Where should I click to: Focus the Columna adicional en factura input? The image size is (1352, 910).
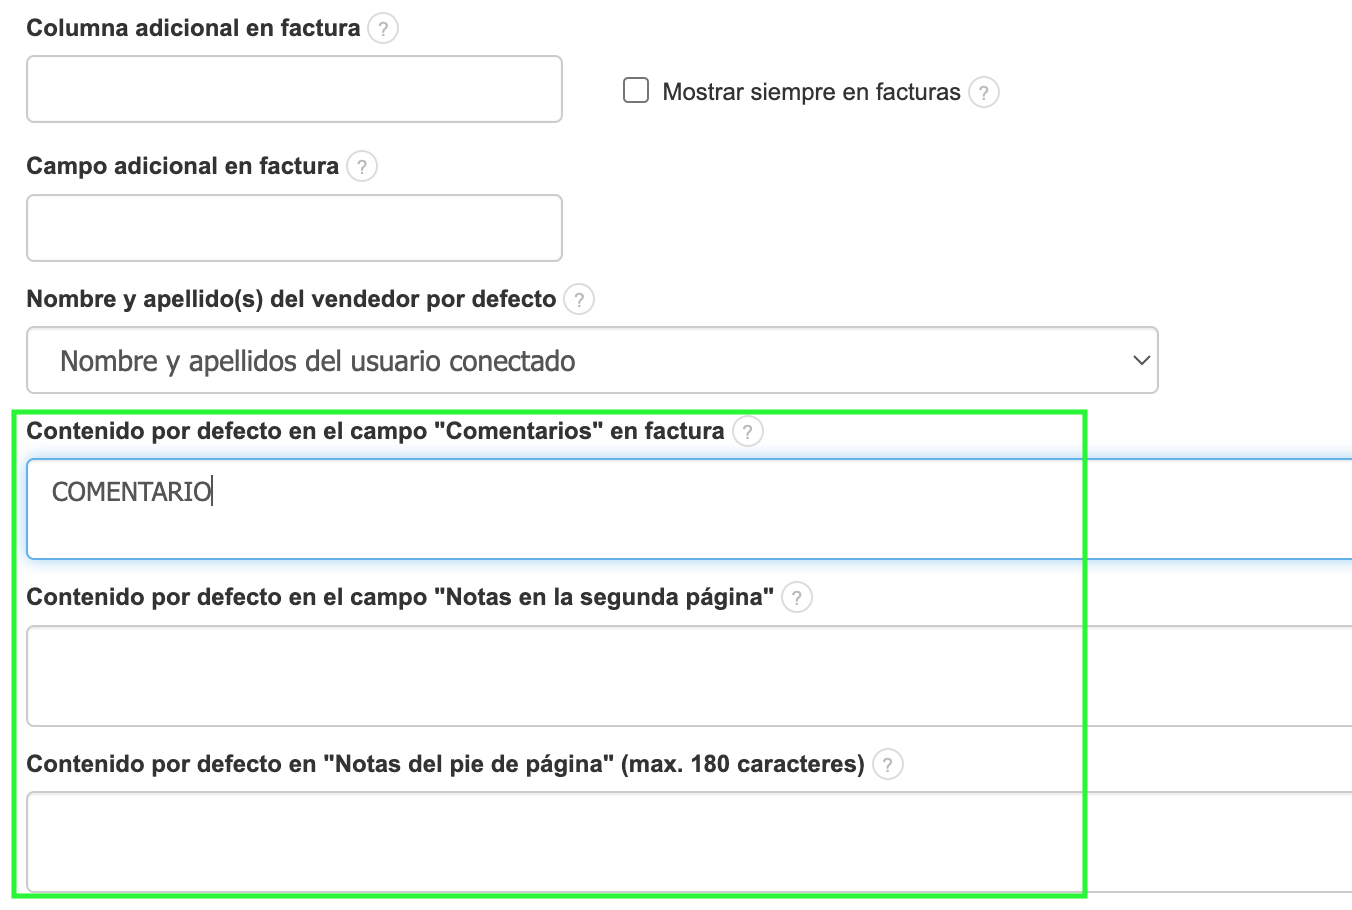point(294,89)
